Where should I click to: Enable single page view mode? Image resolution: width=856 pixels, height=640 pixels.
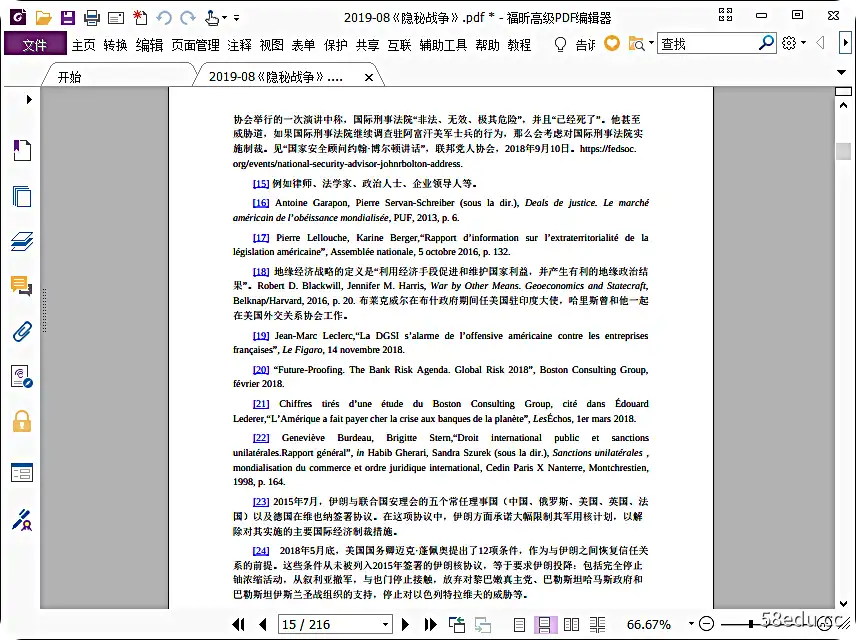point(519,624)
